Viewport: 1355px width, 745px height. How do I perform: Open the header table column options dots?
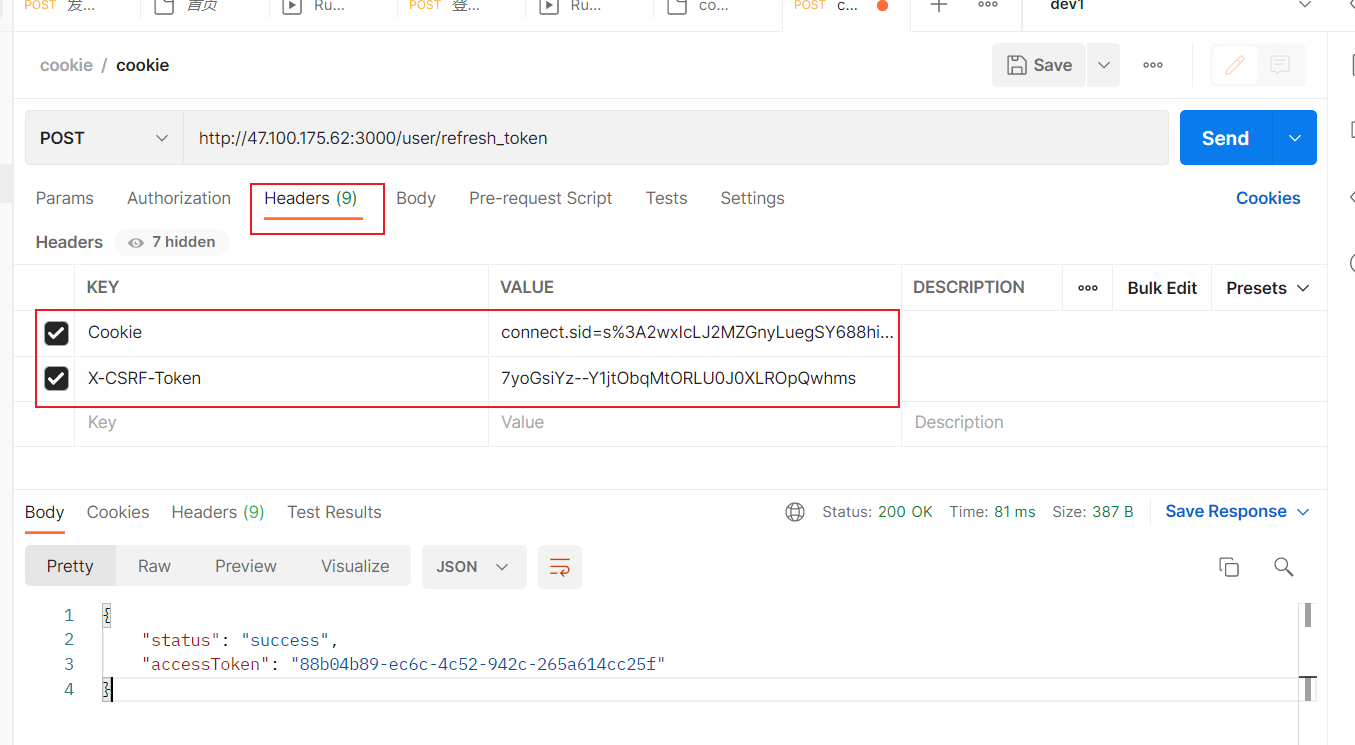coord(1088,288)
